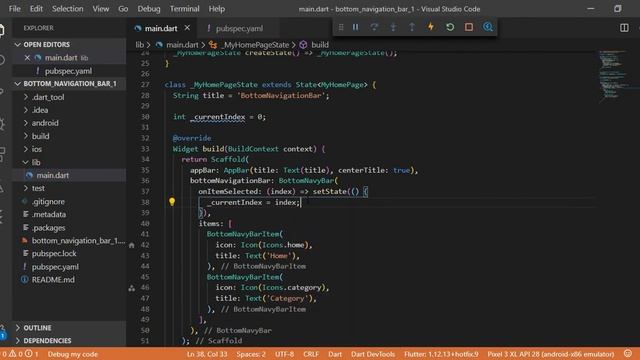Open the Debug menu

(x=149, y=9)
